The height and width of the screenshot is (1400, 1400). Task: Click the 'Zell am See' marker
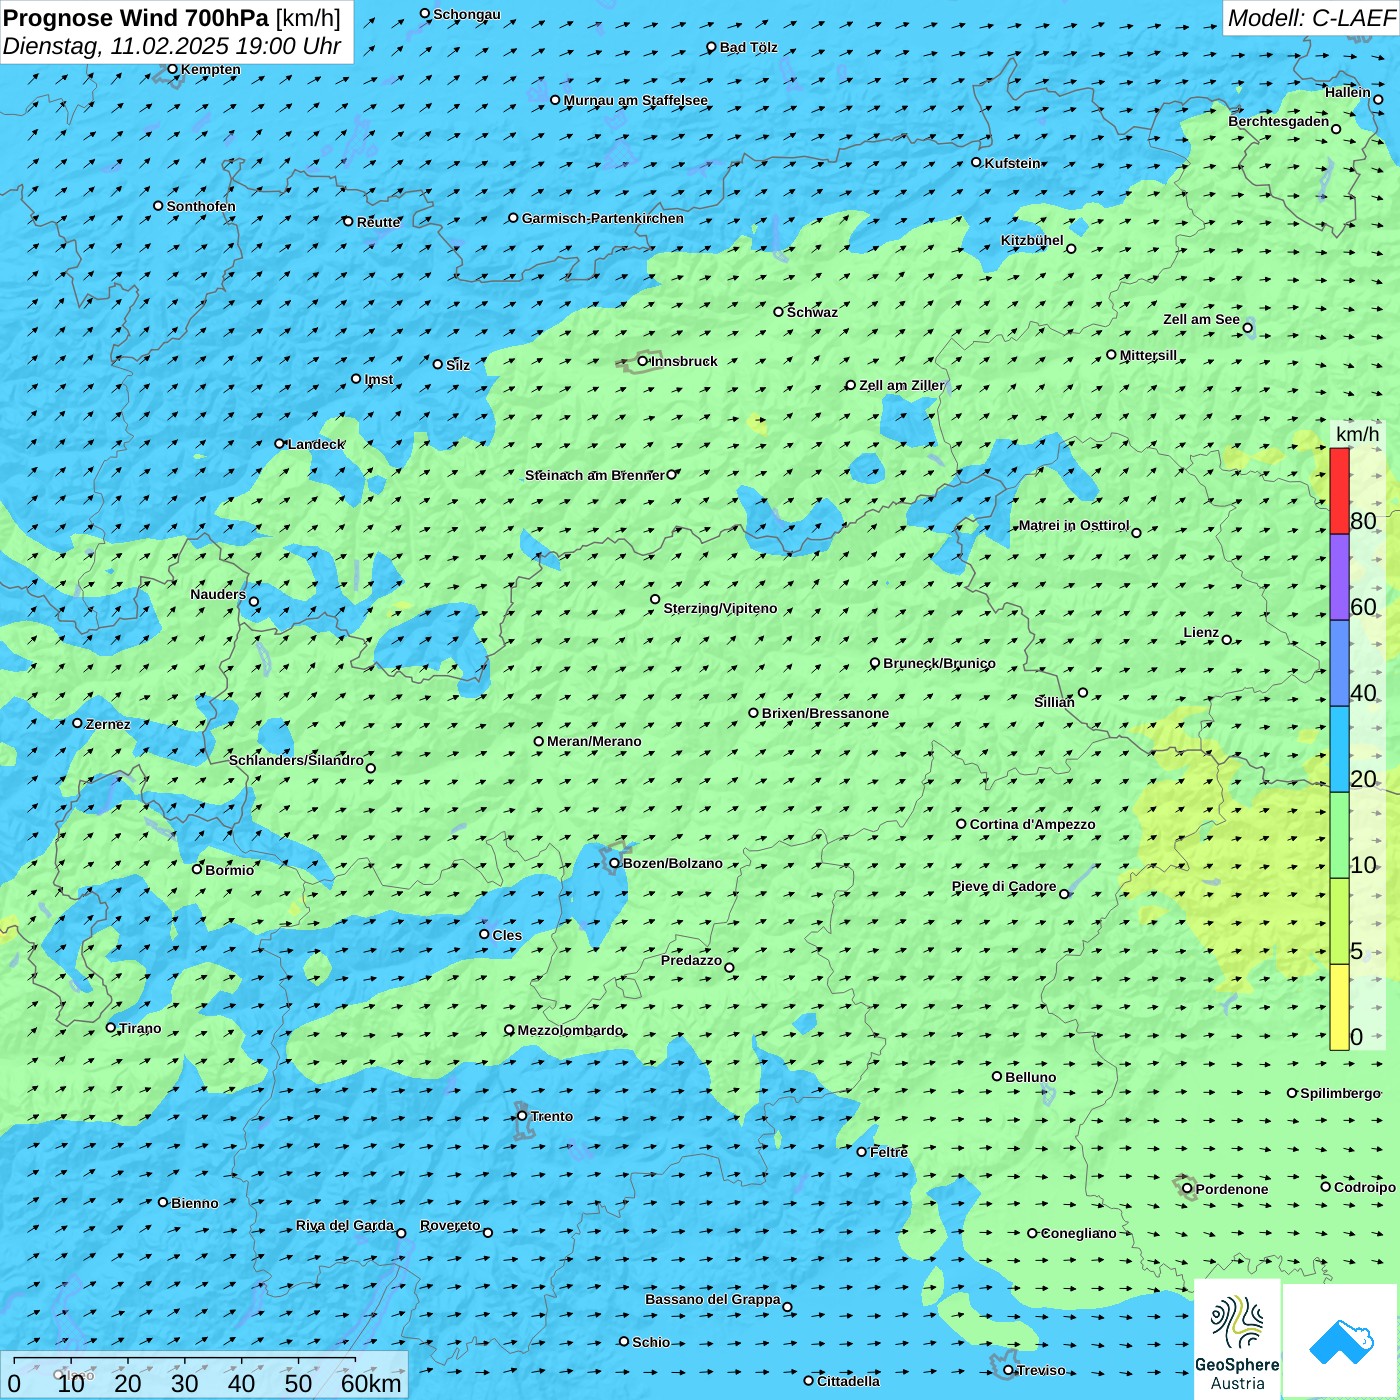1247,328
